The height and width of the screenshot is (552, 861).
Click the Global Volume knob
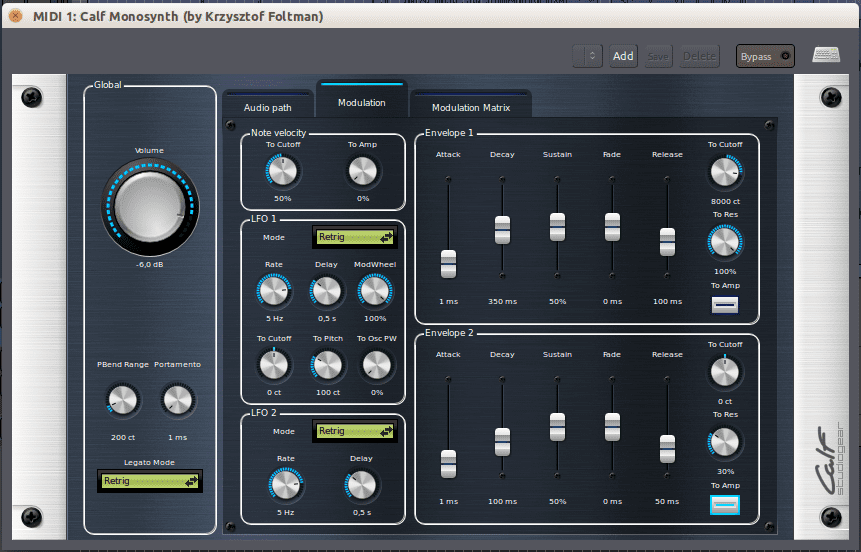[x=149, y=208]
